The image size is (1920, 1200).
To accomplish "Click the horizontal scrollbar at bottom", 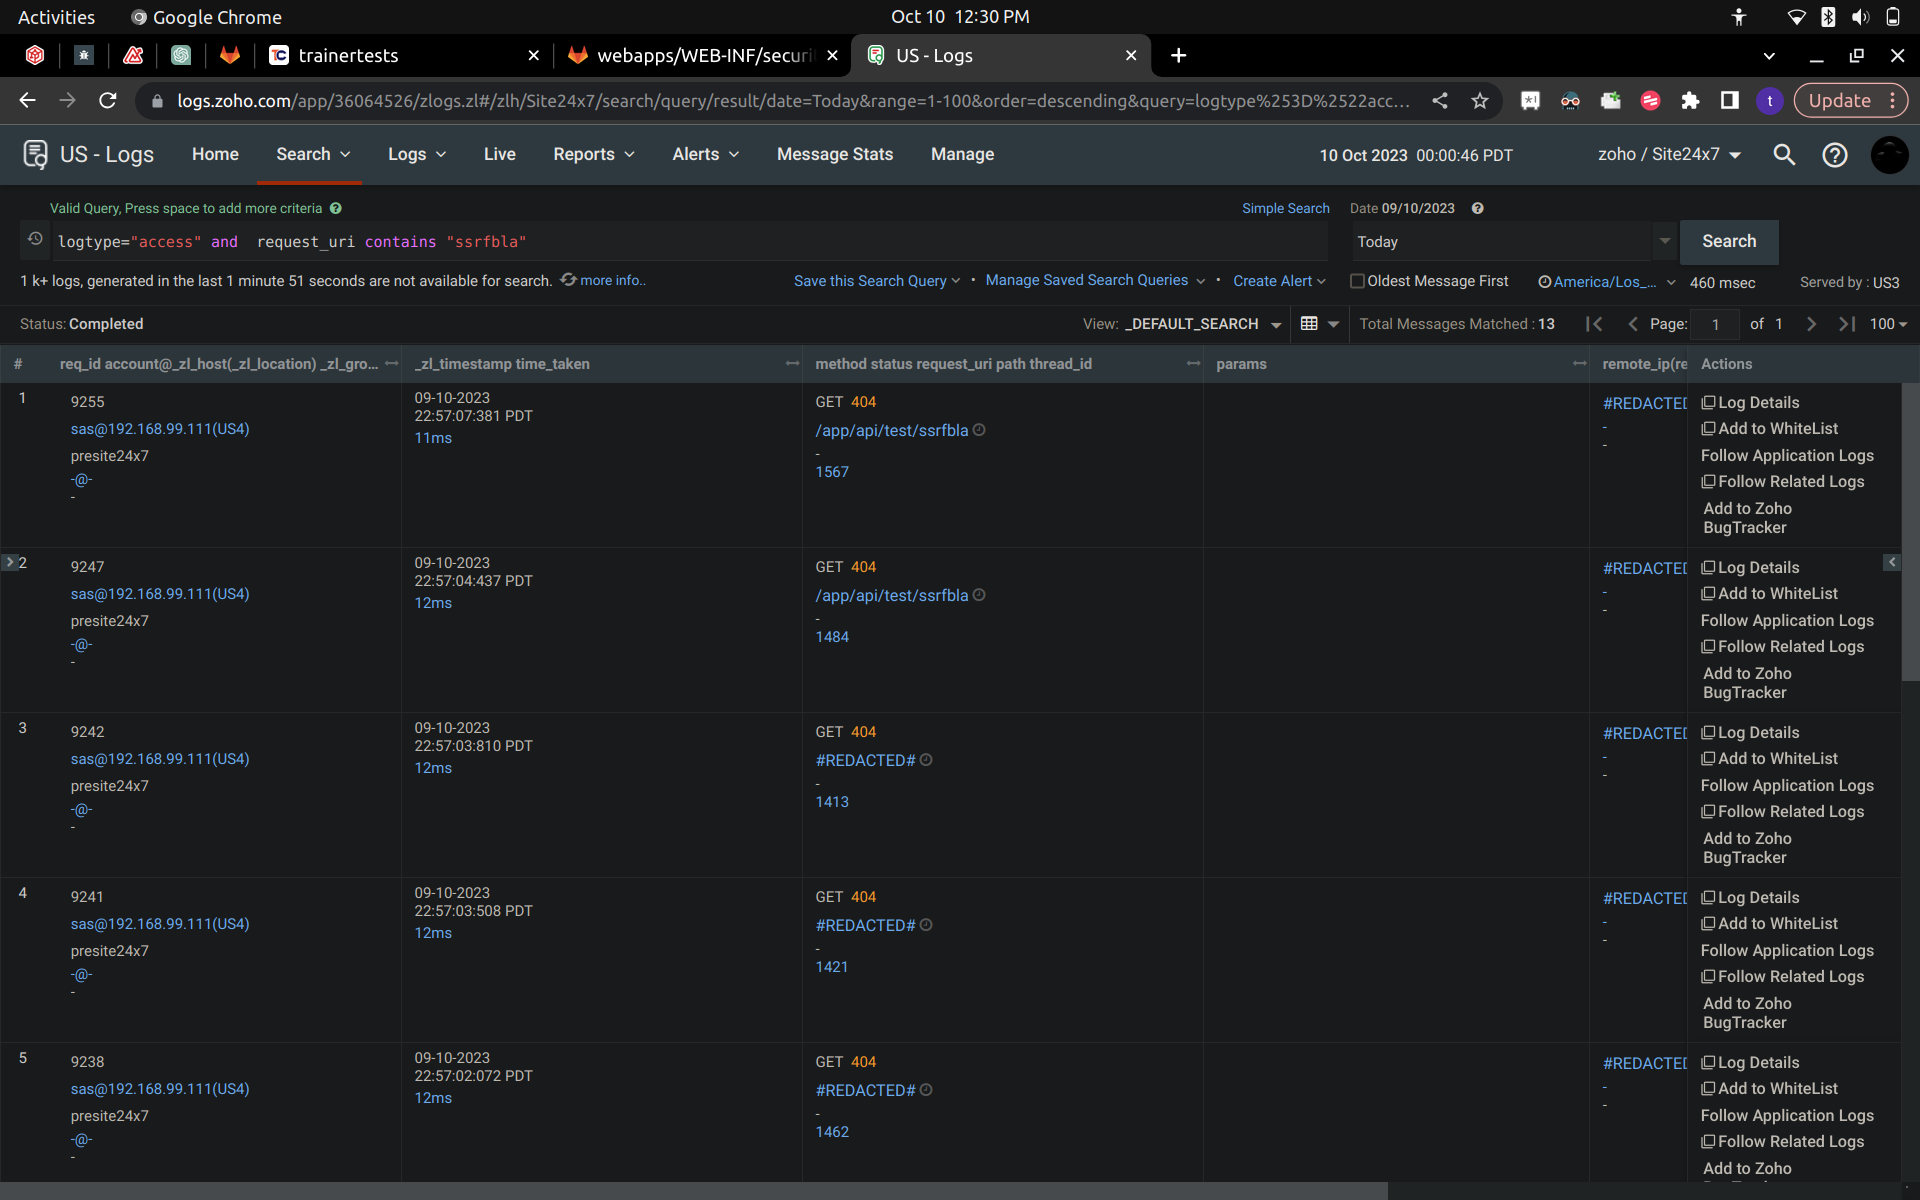I will point(694,1191).
